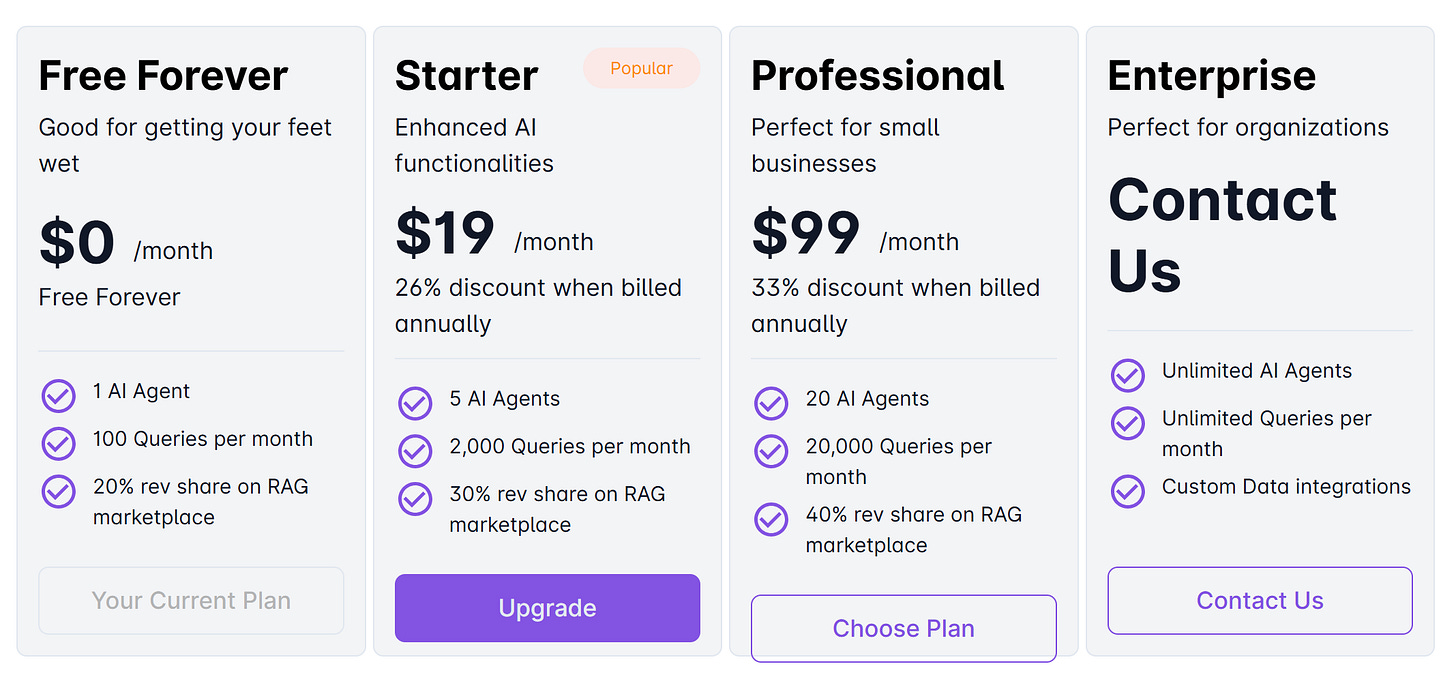Click checkmark beside 20% rev share feature
Screen dimensions: 1456x683
pyautogui.click(x=58, y=491)
